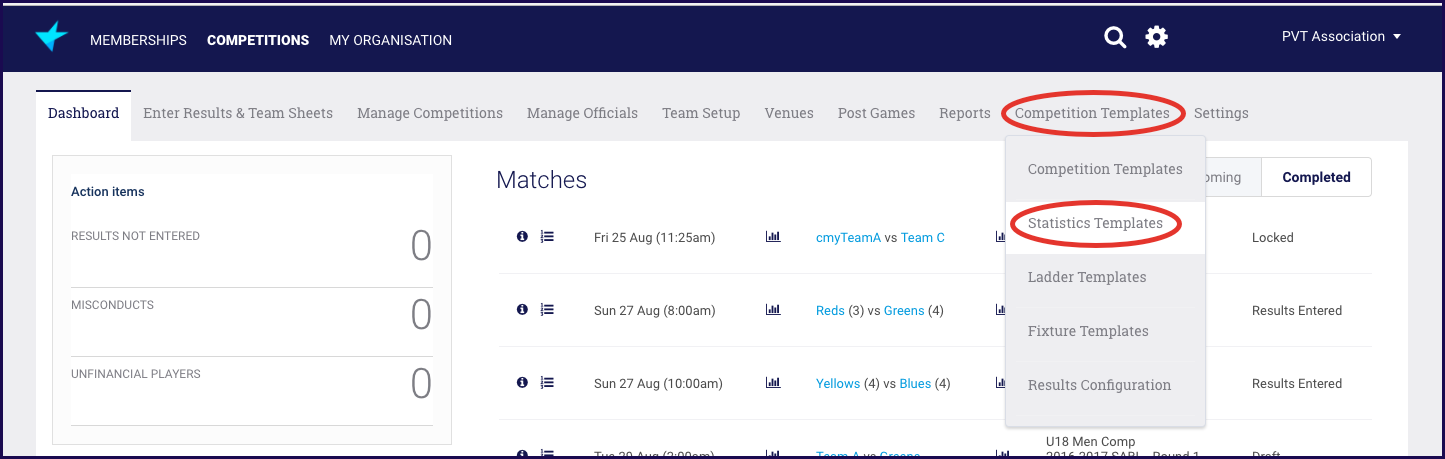Viewport: 1445px width, 459px height.
Task: Open Enter Results & Team Sheets tab
Action: [238, 113]
